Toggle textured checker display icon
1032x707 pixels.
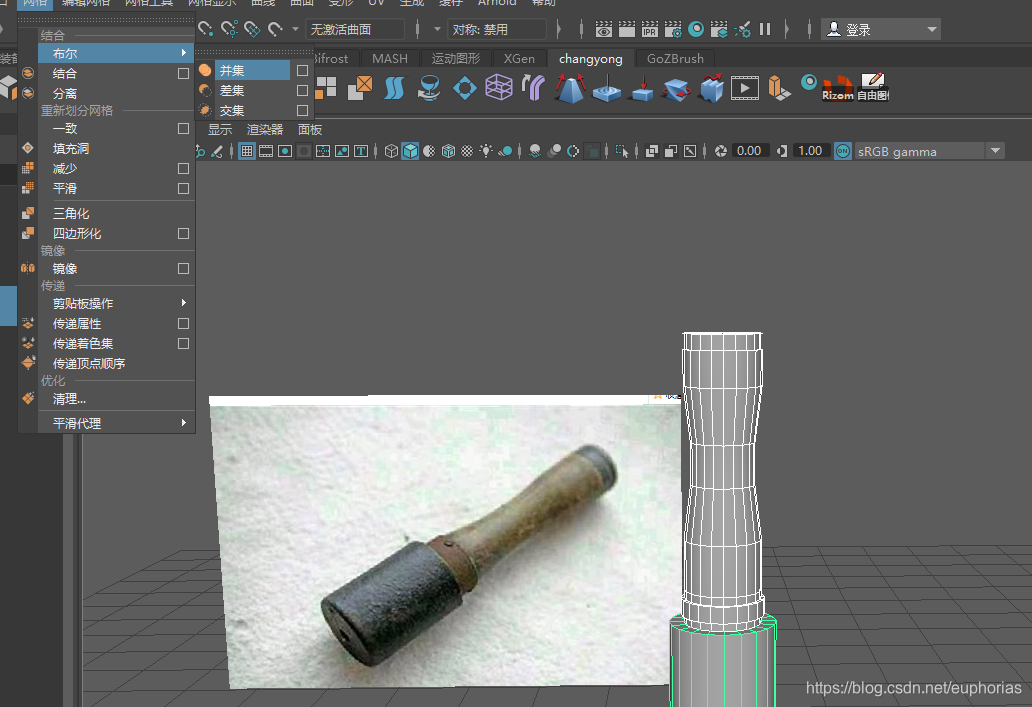tap(467, 151)
